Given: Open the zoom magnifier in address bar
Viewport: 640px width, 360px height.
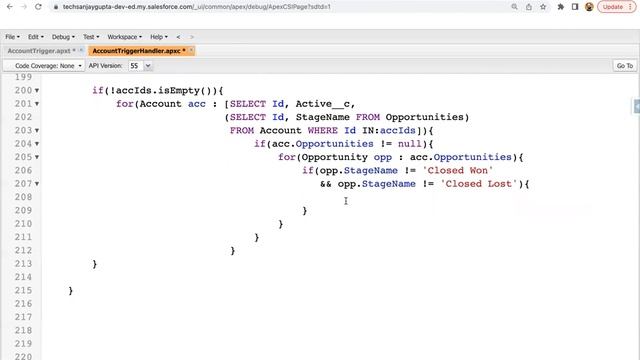Looking at the screenshot, I should [x=514, y=7].
